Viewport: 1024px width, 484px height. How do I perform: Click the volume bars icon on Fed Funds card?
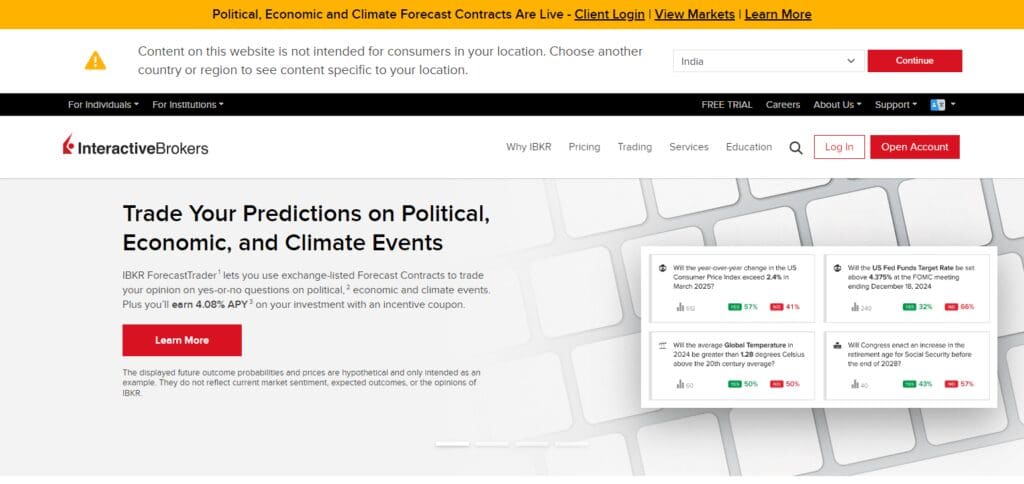(x=855, y=307)
